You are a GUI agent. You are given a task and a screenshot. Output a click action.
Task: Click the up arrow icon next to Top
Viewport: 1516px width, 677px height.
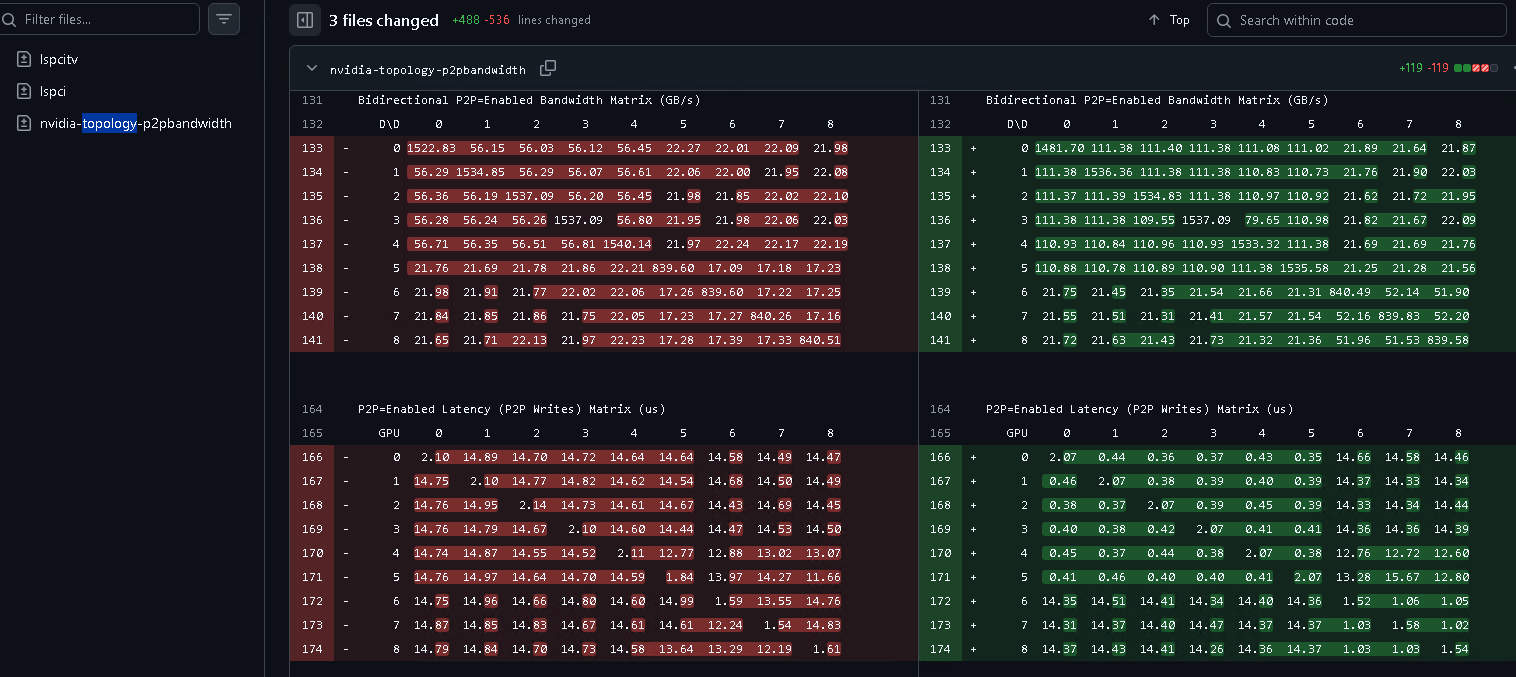coord(1154,20)
